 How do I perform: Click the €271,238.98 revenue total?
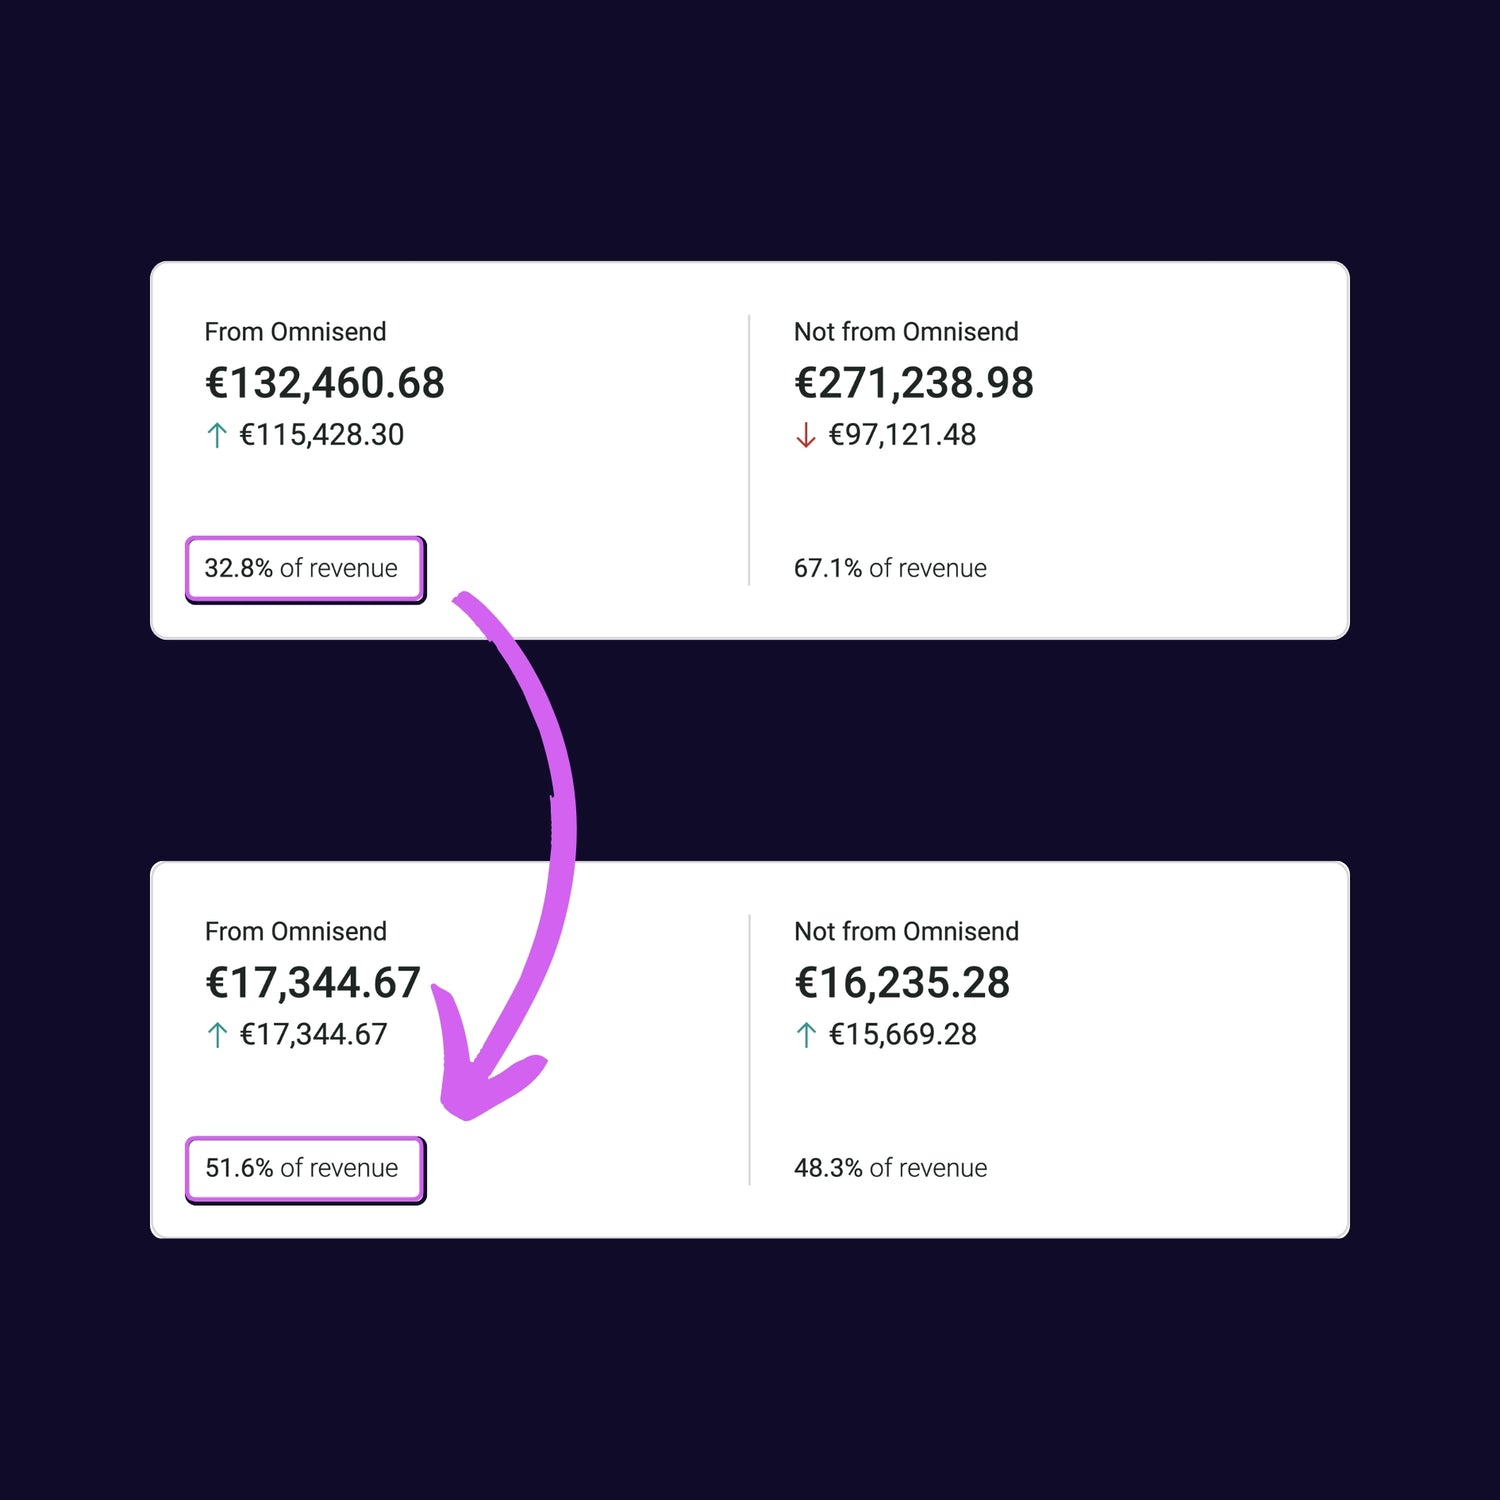pyautogui.click(x=913, y=383)
